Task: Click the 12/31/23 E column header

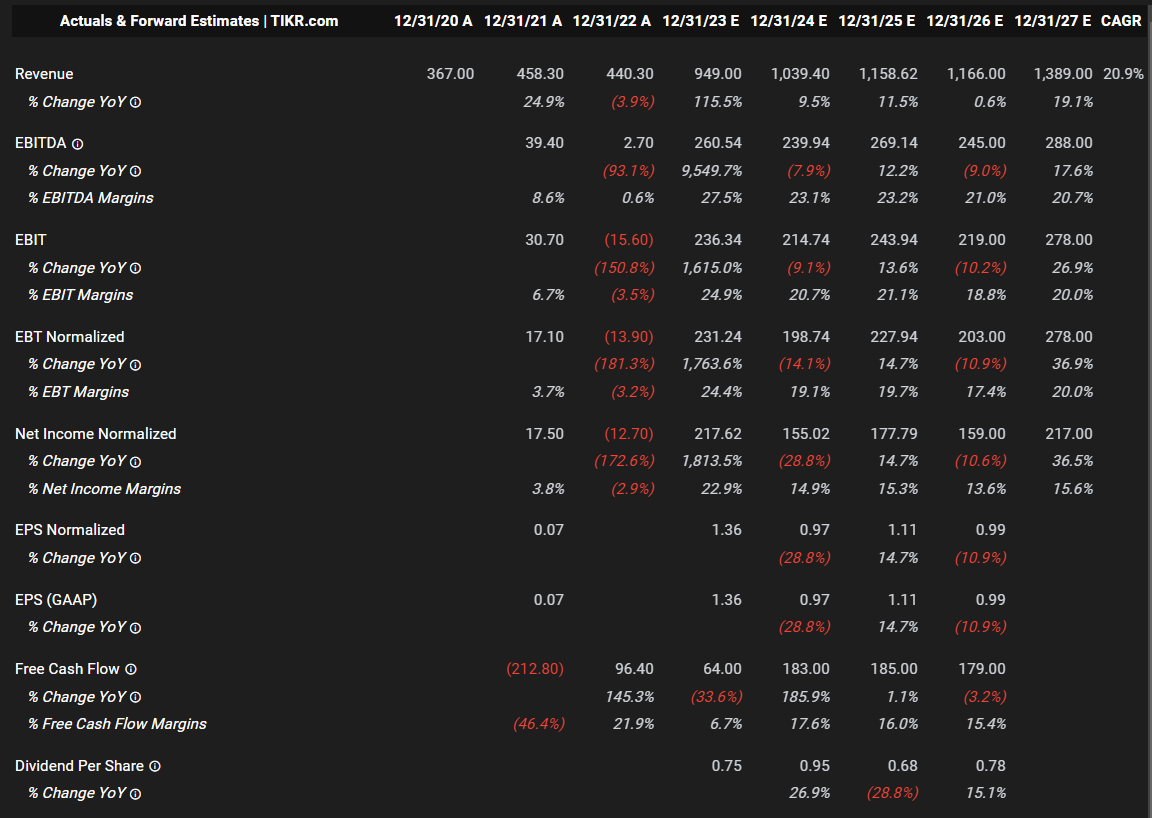Action: click(x=700, y=20)
